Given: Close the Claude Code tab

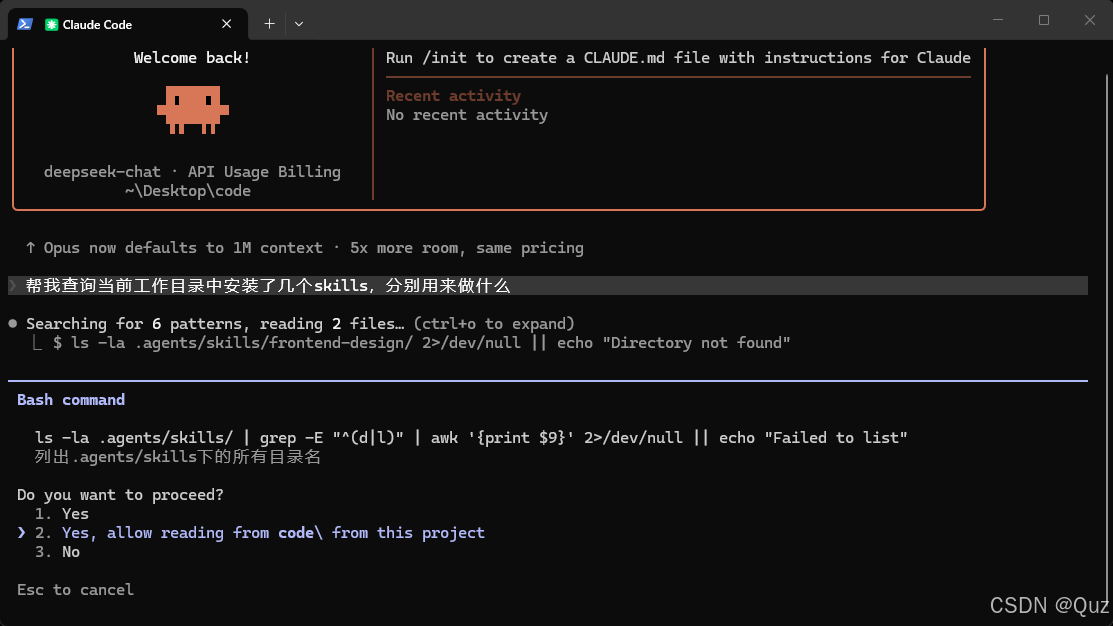Looking at the screenshot, I should tap(226, 24).
